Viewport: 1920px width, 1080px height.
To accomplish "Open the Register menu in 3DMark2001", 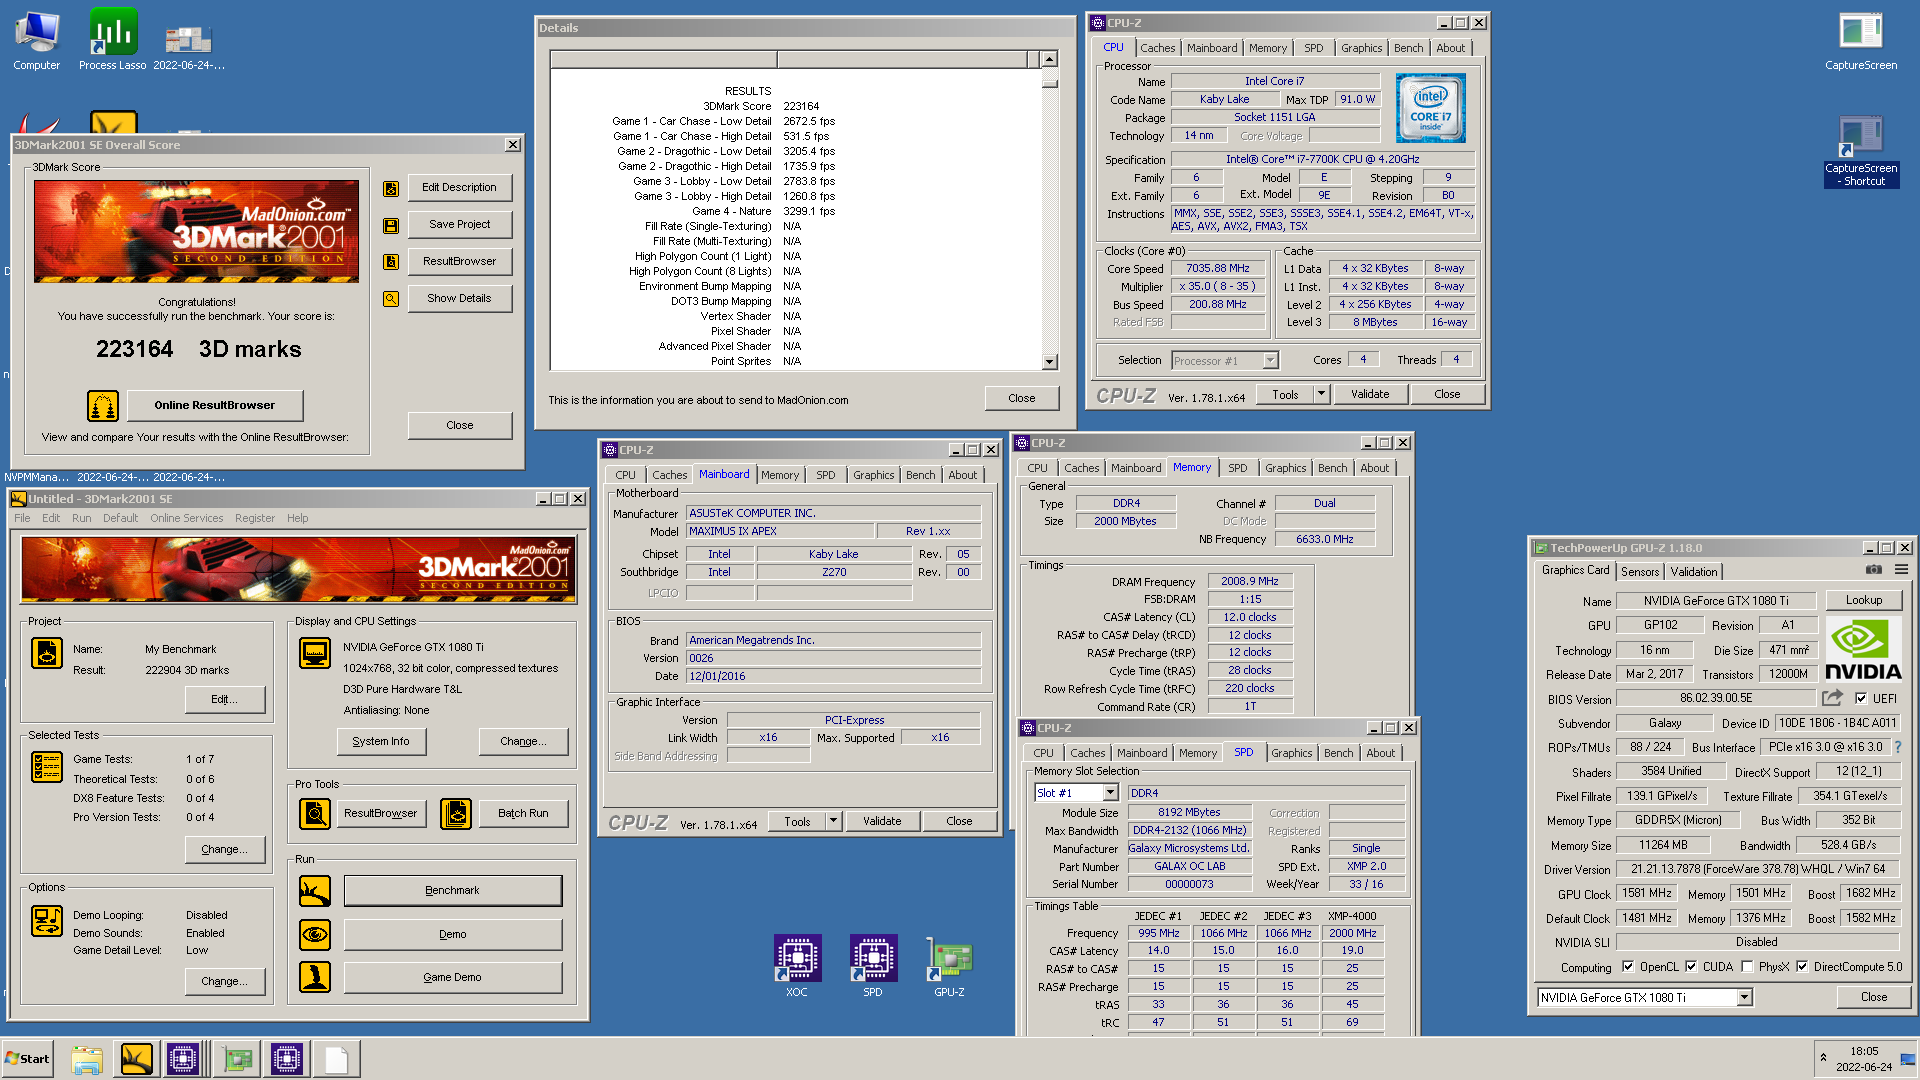I will (x=255, y=518).
